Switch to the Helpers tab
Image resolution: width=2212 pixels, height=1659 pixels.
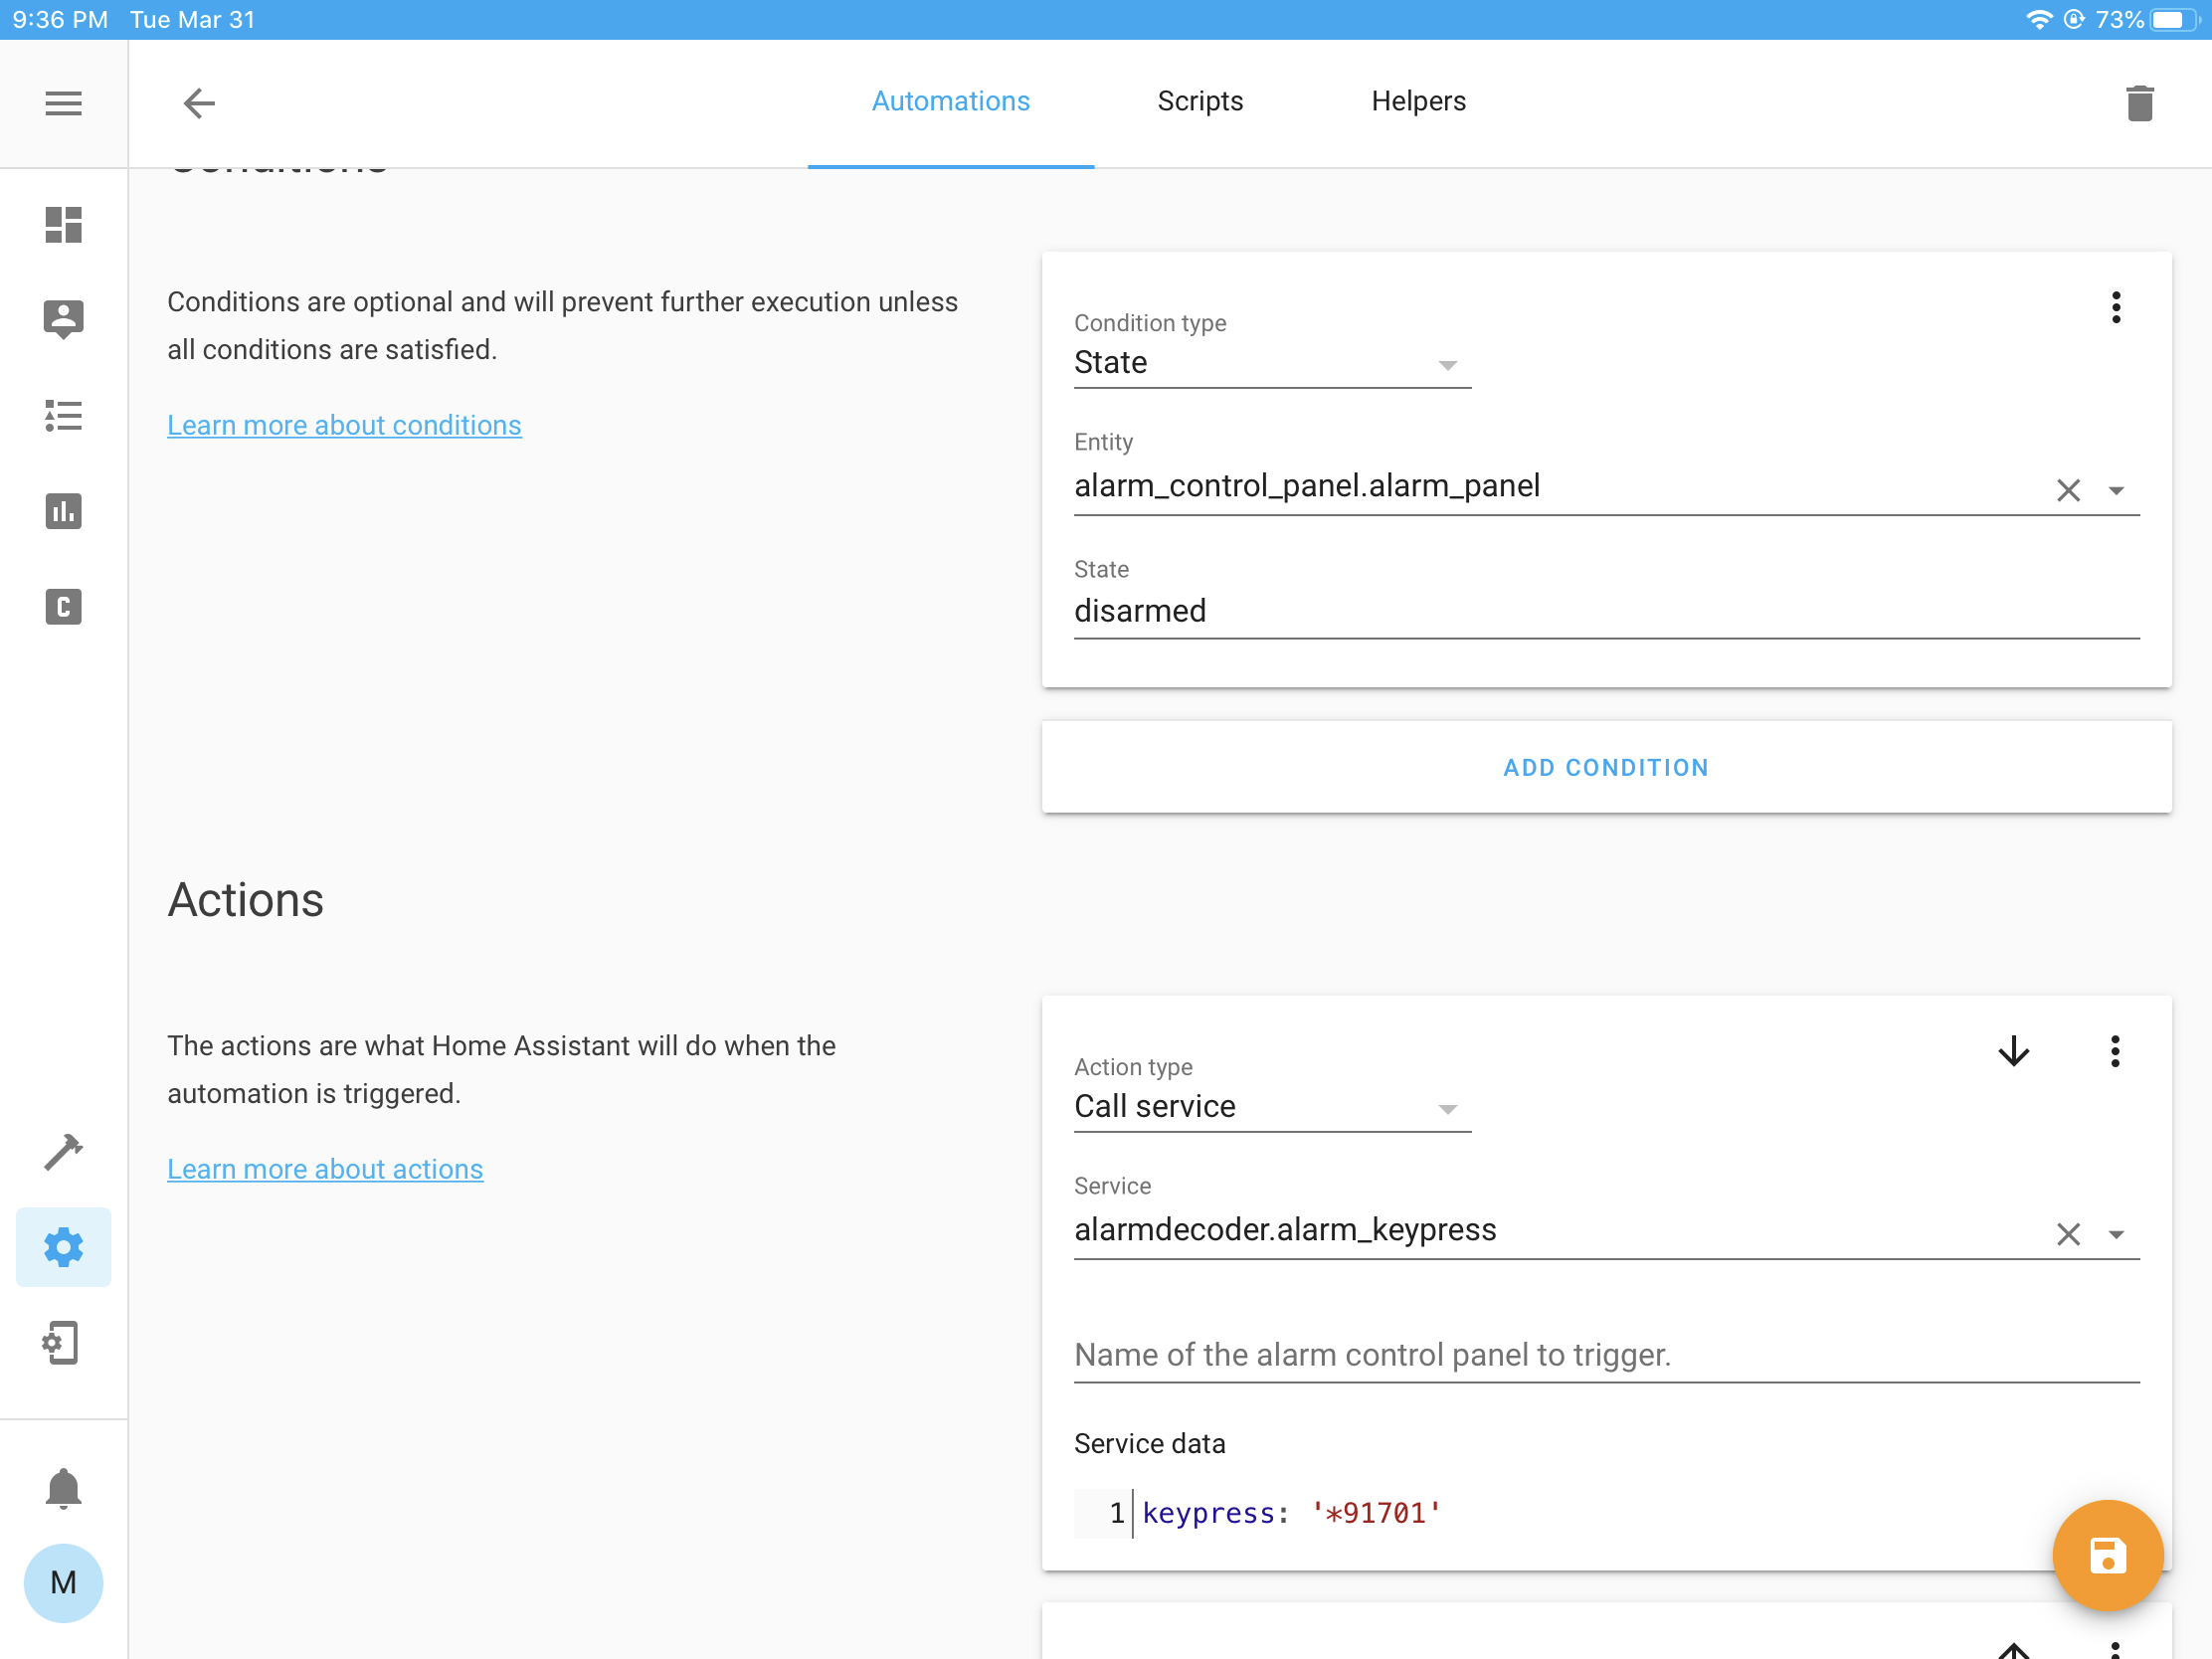(x=1417, y=101)
